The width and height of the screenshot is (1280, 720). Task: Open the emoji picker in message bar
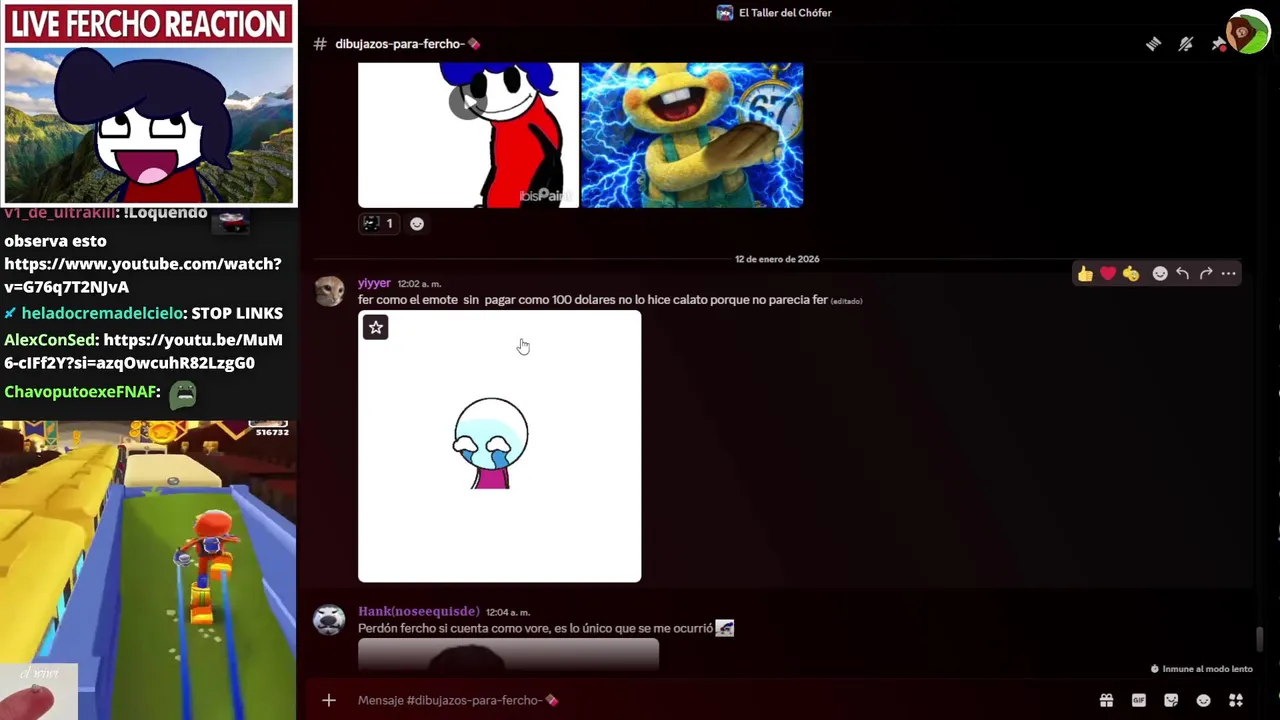1204,700
